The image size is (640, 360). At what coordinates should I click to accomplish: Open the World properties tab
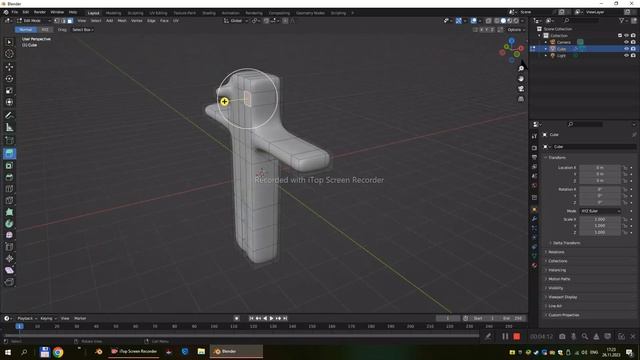[x=534, y=186]
